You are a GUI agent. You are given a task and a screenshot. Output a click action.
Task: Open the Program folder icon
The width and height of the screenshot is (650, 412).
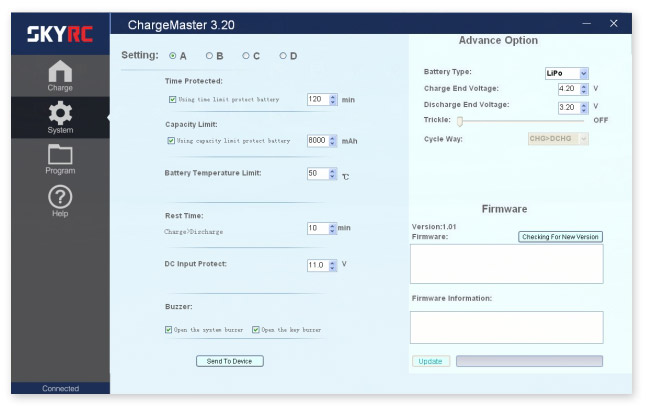pos(60,159)
